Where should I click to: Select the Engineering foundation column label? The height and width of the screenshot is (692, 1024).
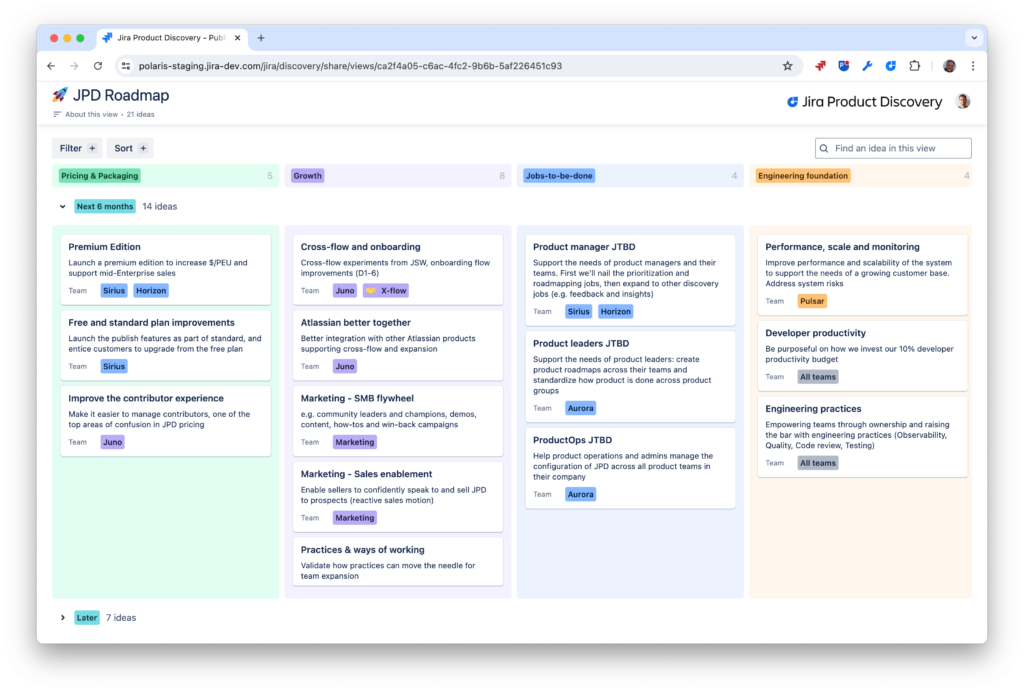tap(803, 176)
